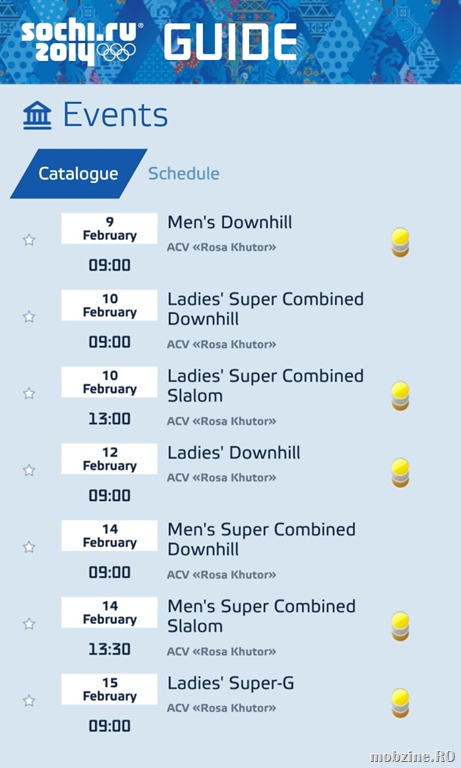The width and height of the screenshot is (461, 768).
Task: Toggle favorite star for Men's Downhill
Action: [29, 240]
